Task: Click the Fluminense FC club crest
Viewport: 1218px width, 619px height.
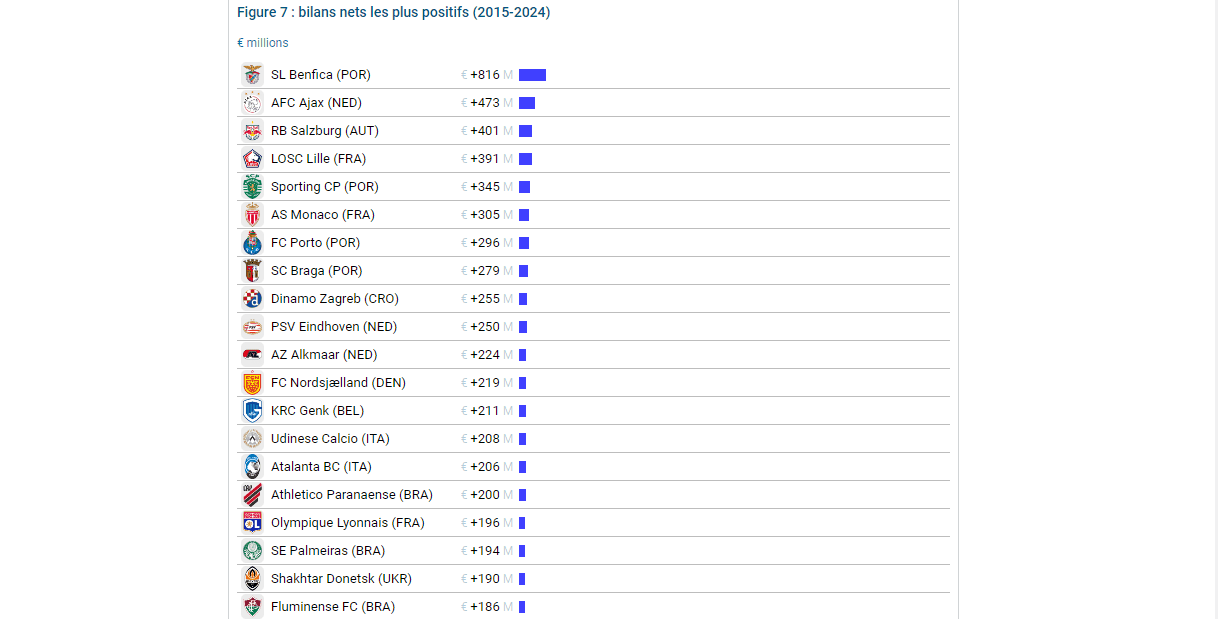Action: [252, 607]
